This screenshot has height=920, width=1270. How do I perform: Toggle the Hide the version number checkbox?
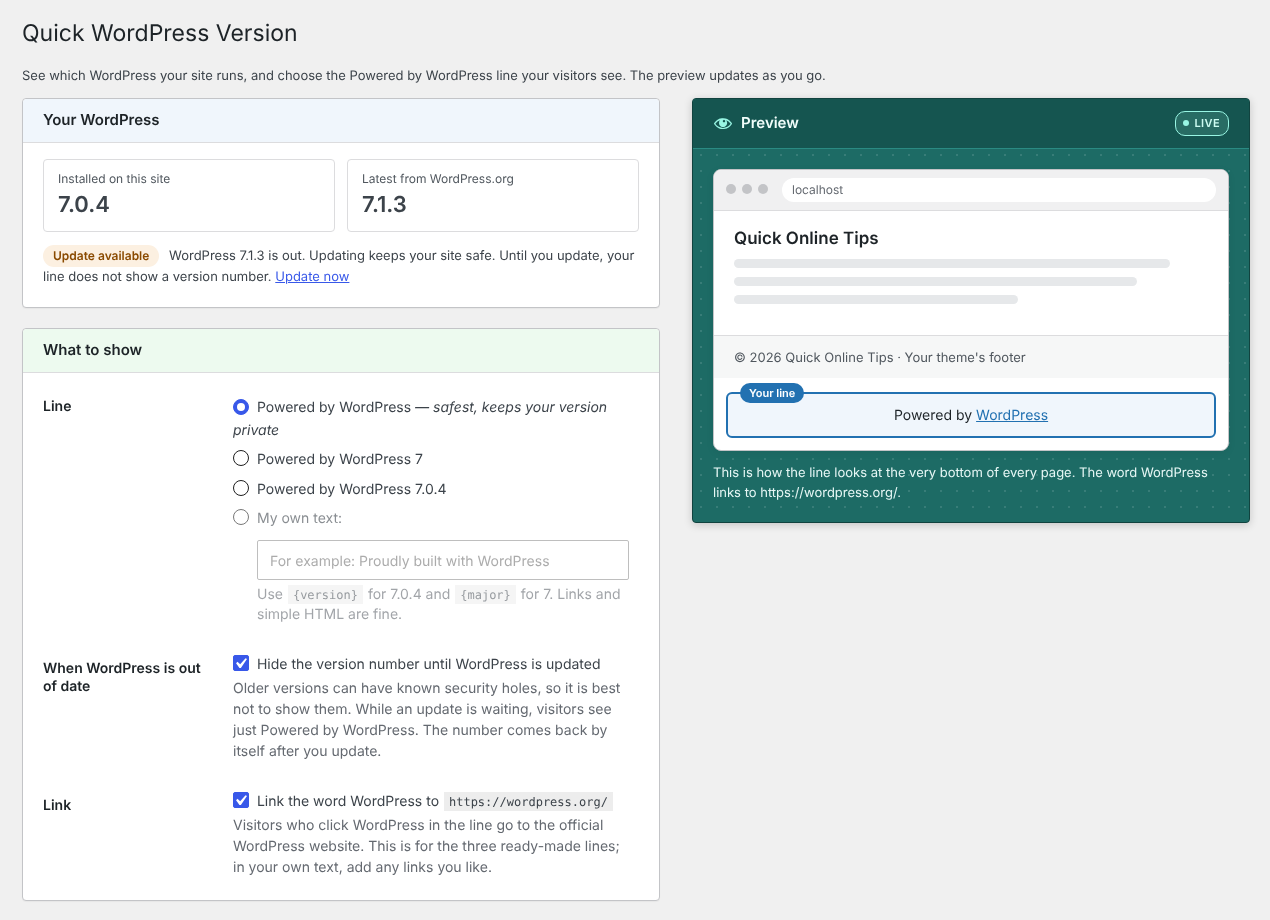pos(241,663)
